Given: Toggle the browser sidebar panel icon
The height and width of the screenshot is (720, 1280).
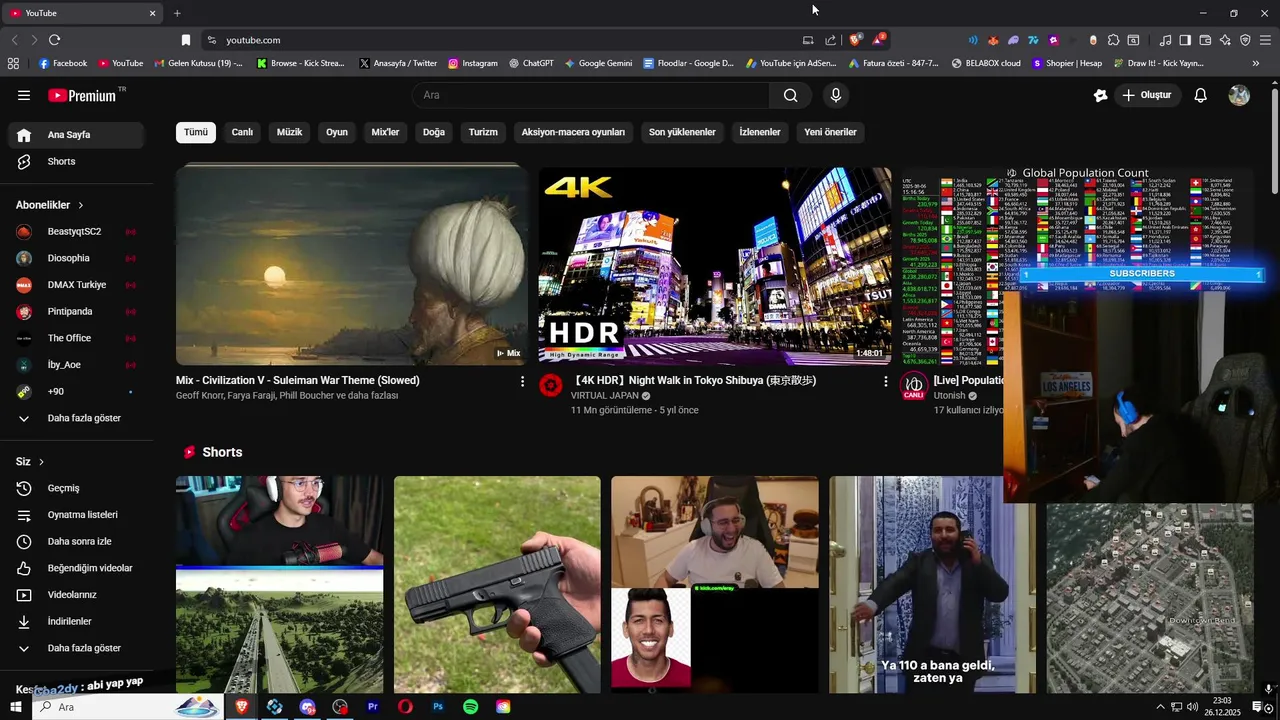Looking at the screenshot, I should click(x=1185, y=40).
